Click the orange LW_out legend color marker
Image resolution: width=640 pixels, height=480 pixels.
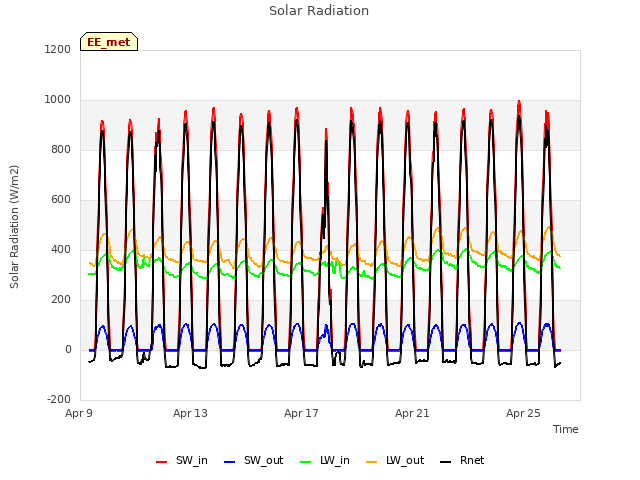[371, 462]
